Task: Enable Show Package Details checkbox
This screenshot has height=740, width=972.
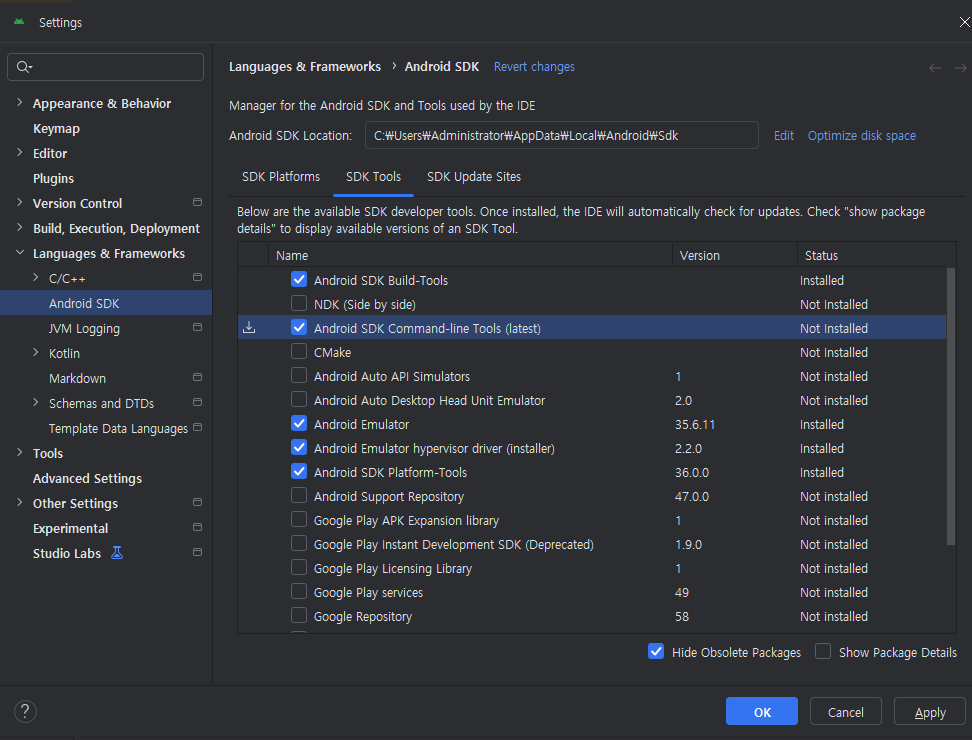Action: (823, 651)
